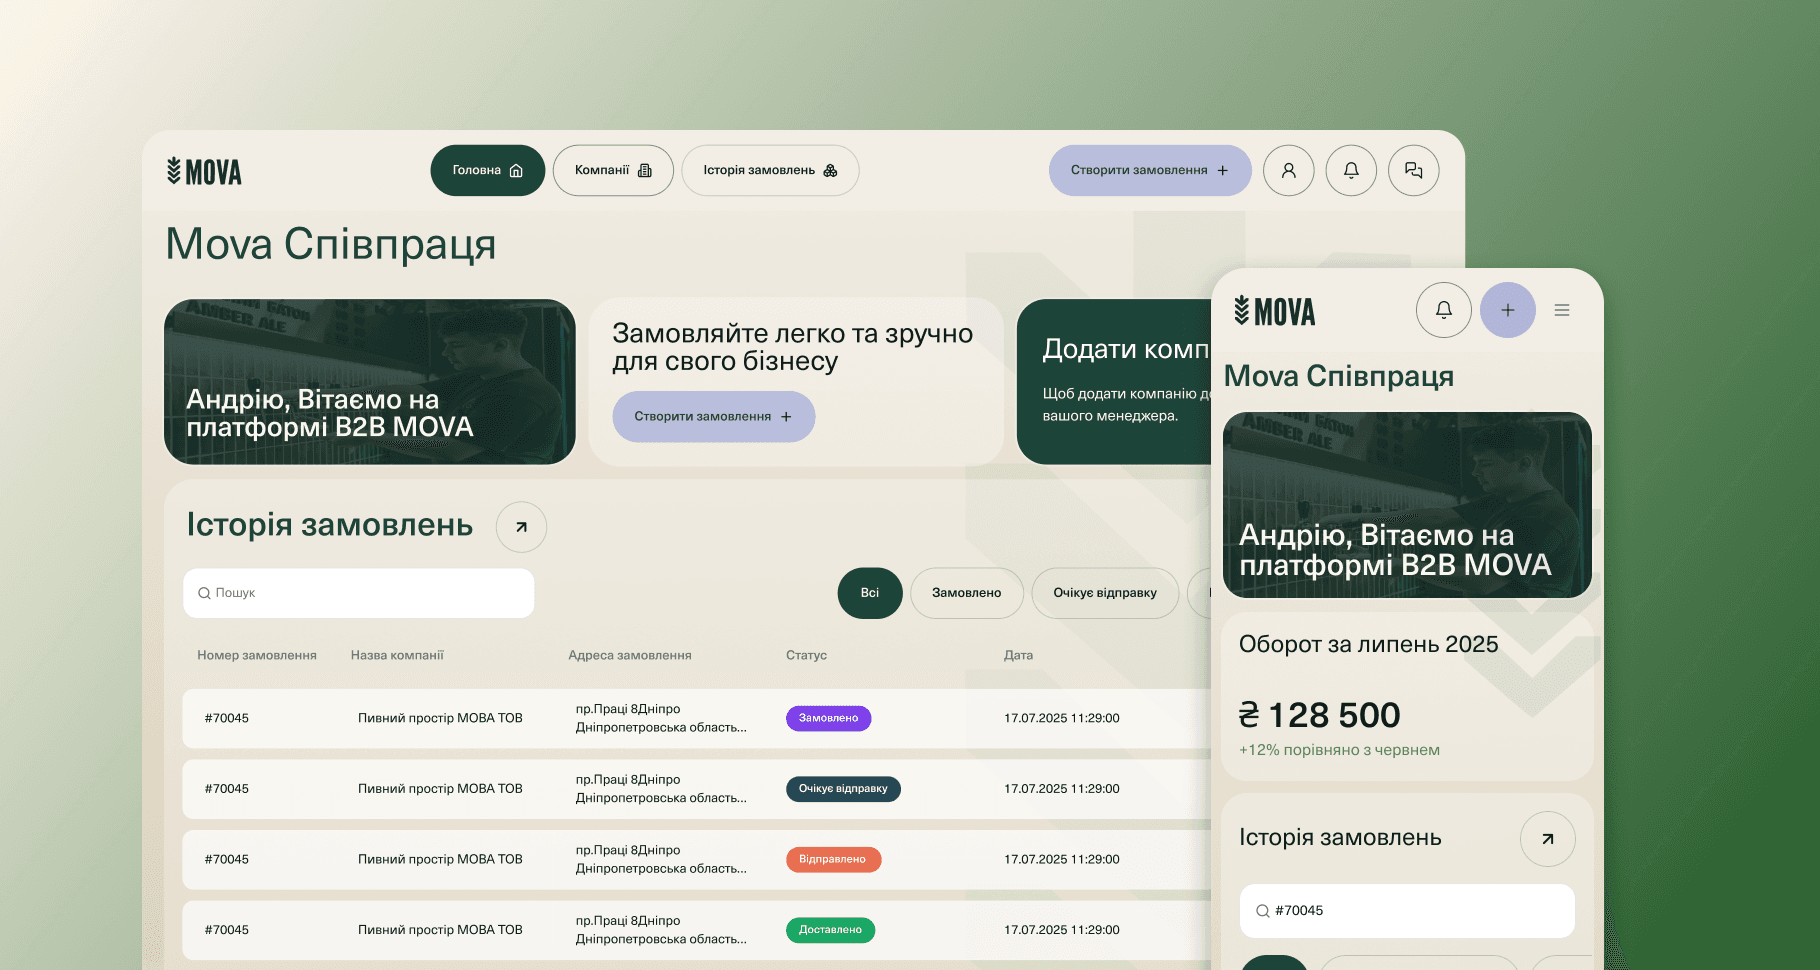Viewport: 1820px width, 970px height.
Task: Open the user profile icon
Action: point(1288,170)
